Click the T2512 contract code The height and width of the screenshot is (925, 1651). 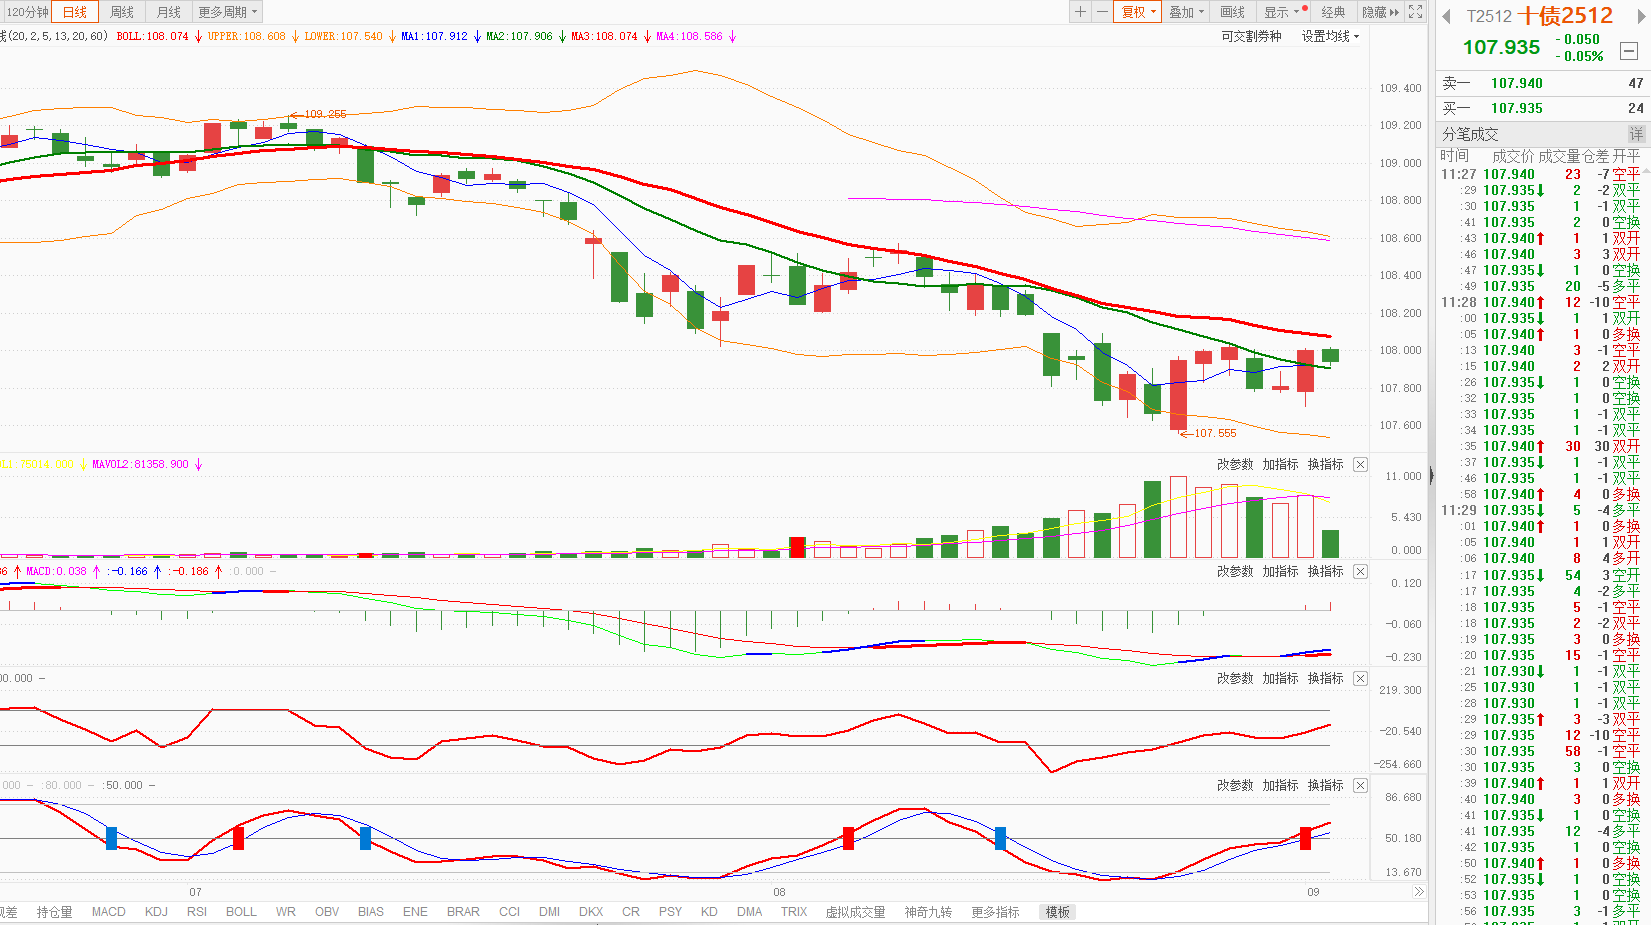(x=1489, y=16)
